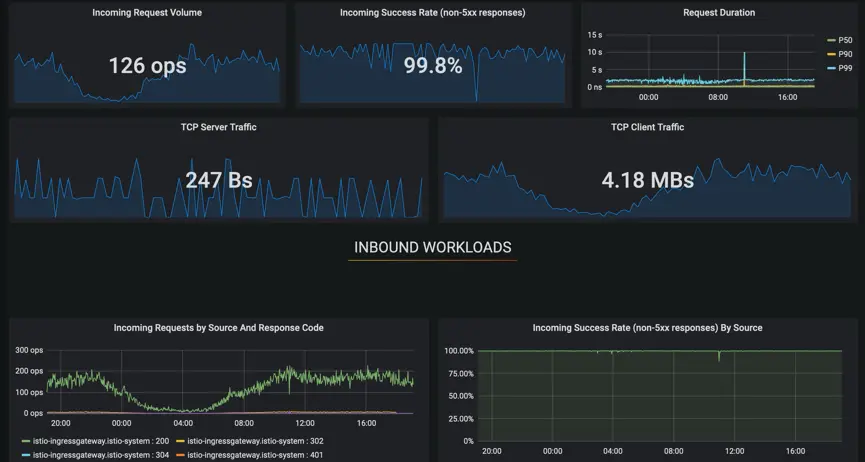Collapse the INBOUND WORKLOADS row header
Screen dimensions: 865x462
click(432, 247)
